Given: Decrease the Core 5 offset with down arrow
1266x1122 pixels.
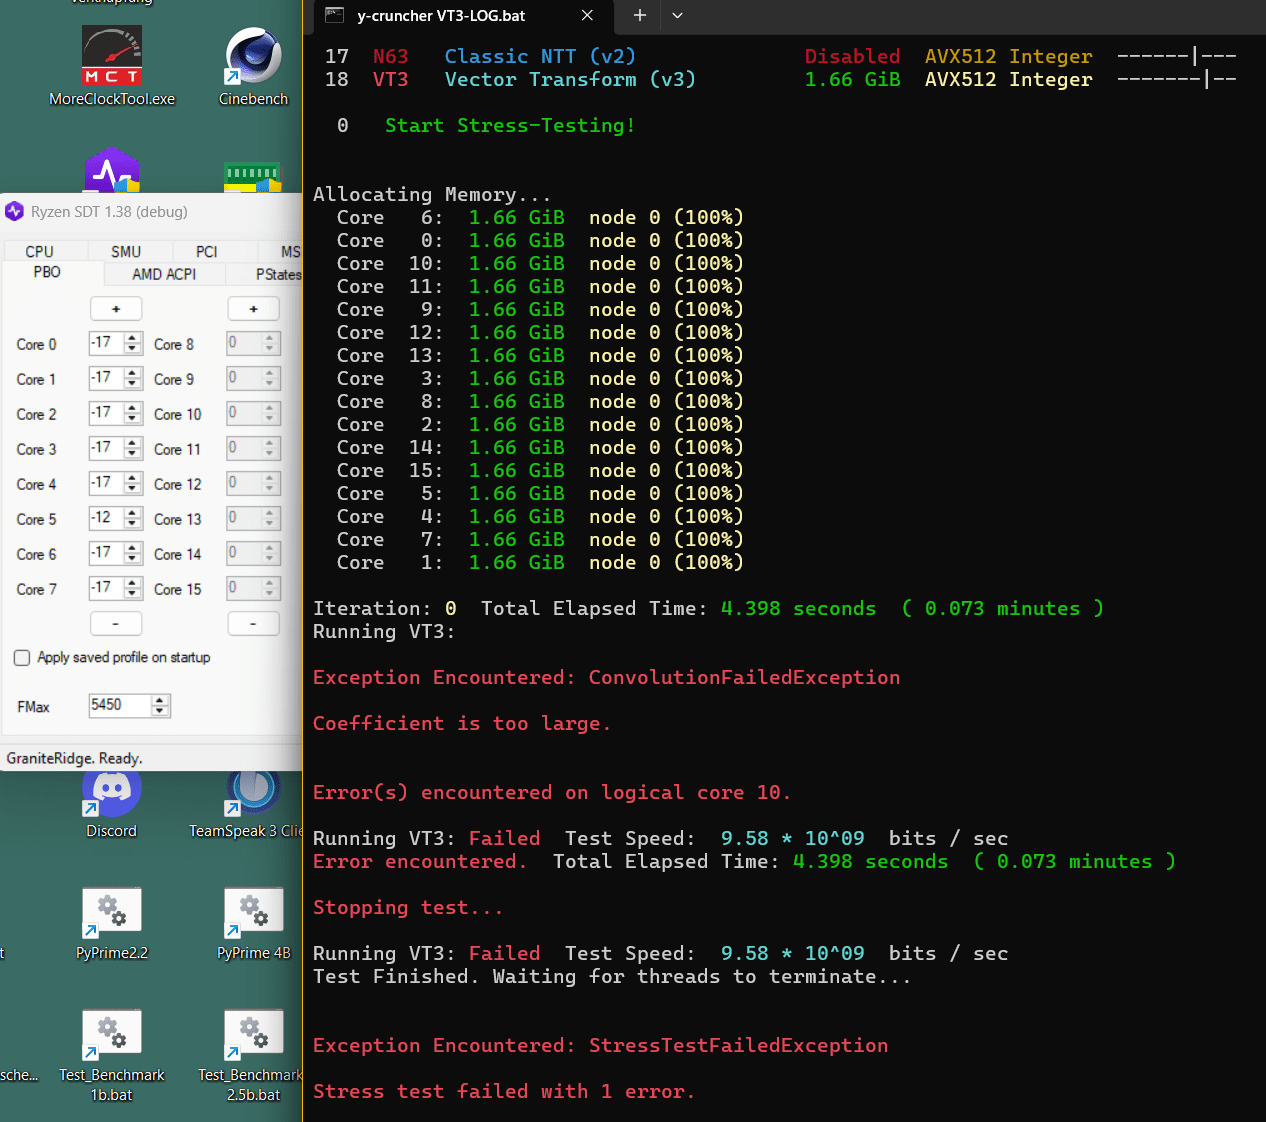Looking at the screenshot, I should click(x=133, y=524).
